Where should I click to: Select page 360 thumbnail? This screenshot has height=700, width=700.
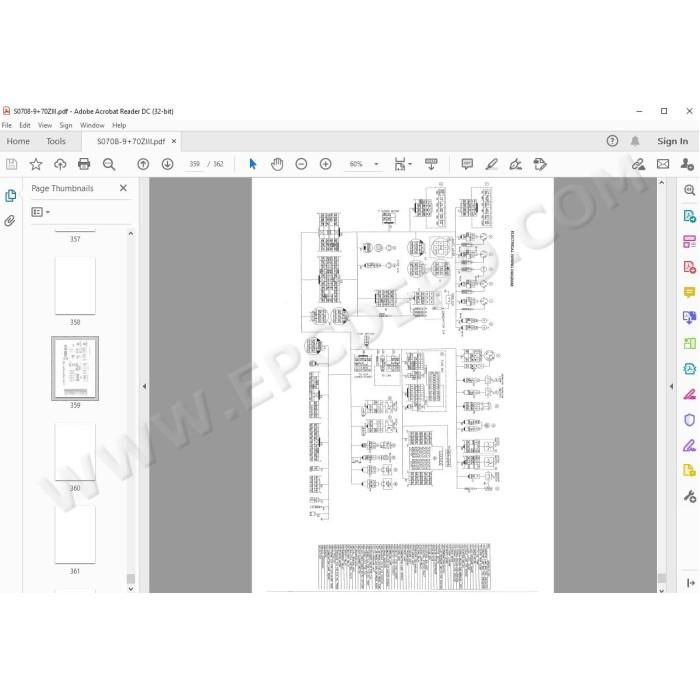[x=75, y=452]
